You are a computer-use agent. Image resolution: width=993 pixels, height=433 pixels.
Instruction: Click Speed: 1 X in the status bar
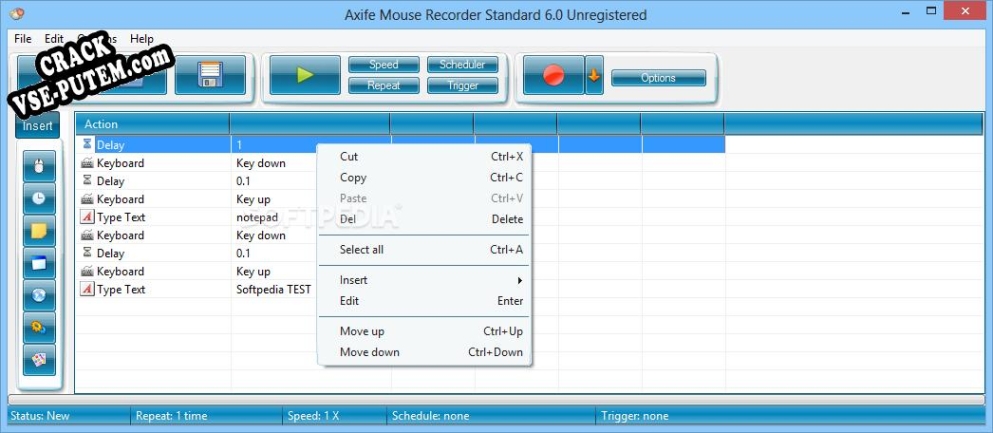313,416
